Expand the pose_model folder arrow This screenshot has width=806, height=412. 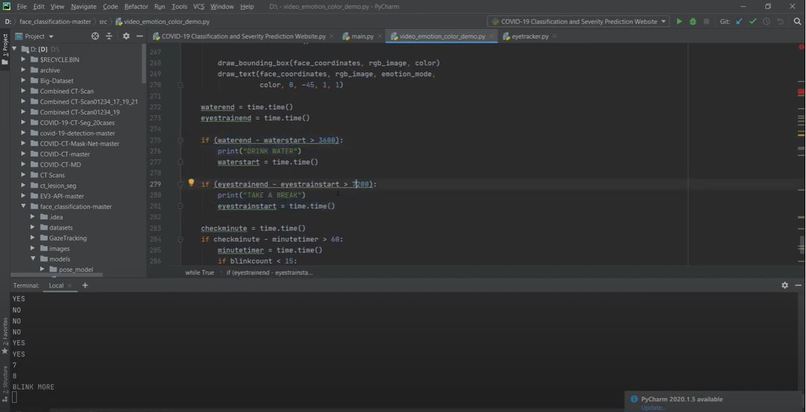(x=42, y=269)
